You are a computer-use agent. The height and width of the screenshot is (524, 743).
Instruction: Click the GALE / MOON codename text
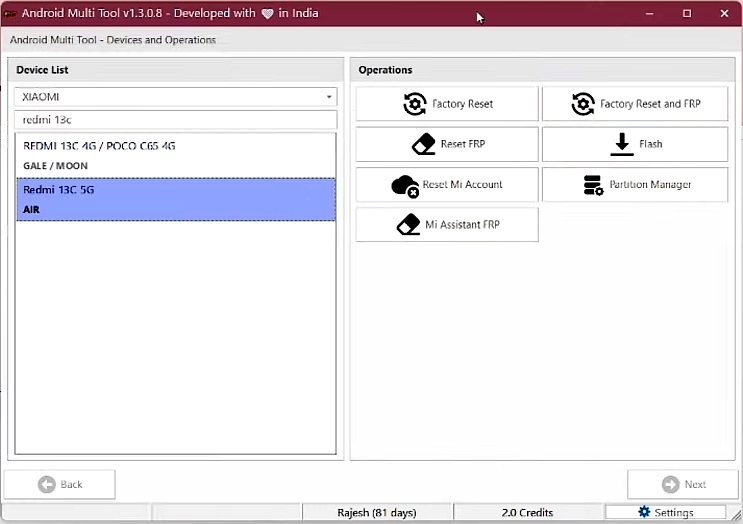55,166
